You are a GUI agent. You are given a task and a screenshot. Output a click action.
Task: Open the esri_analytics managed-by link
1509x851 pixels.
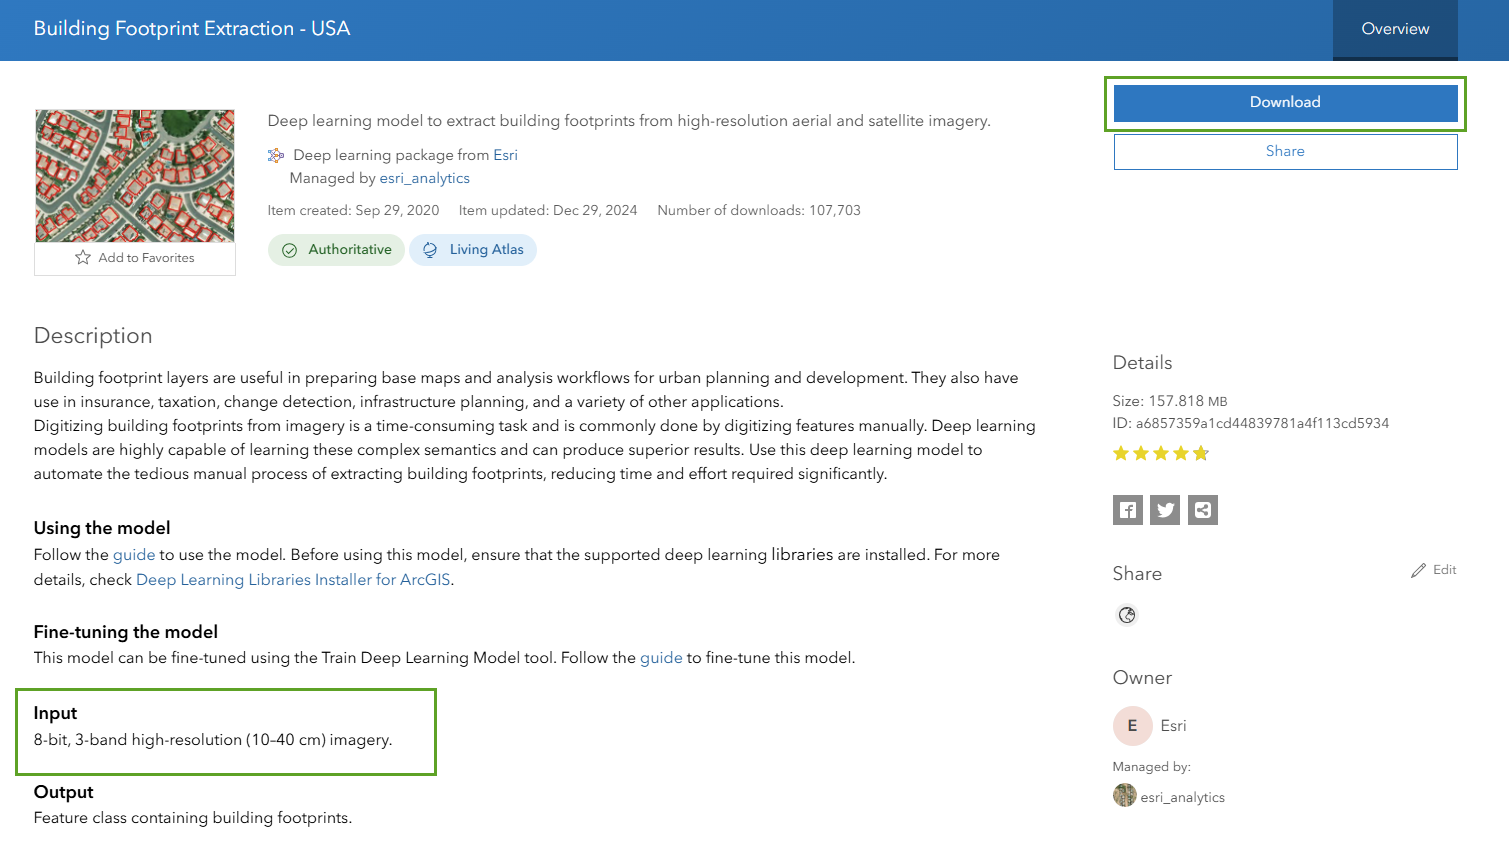click(x=424, y=178)
